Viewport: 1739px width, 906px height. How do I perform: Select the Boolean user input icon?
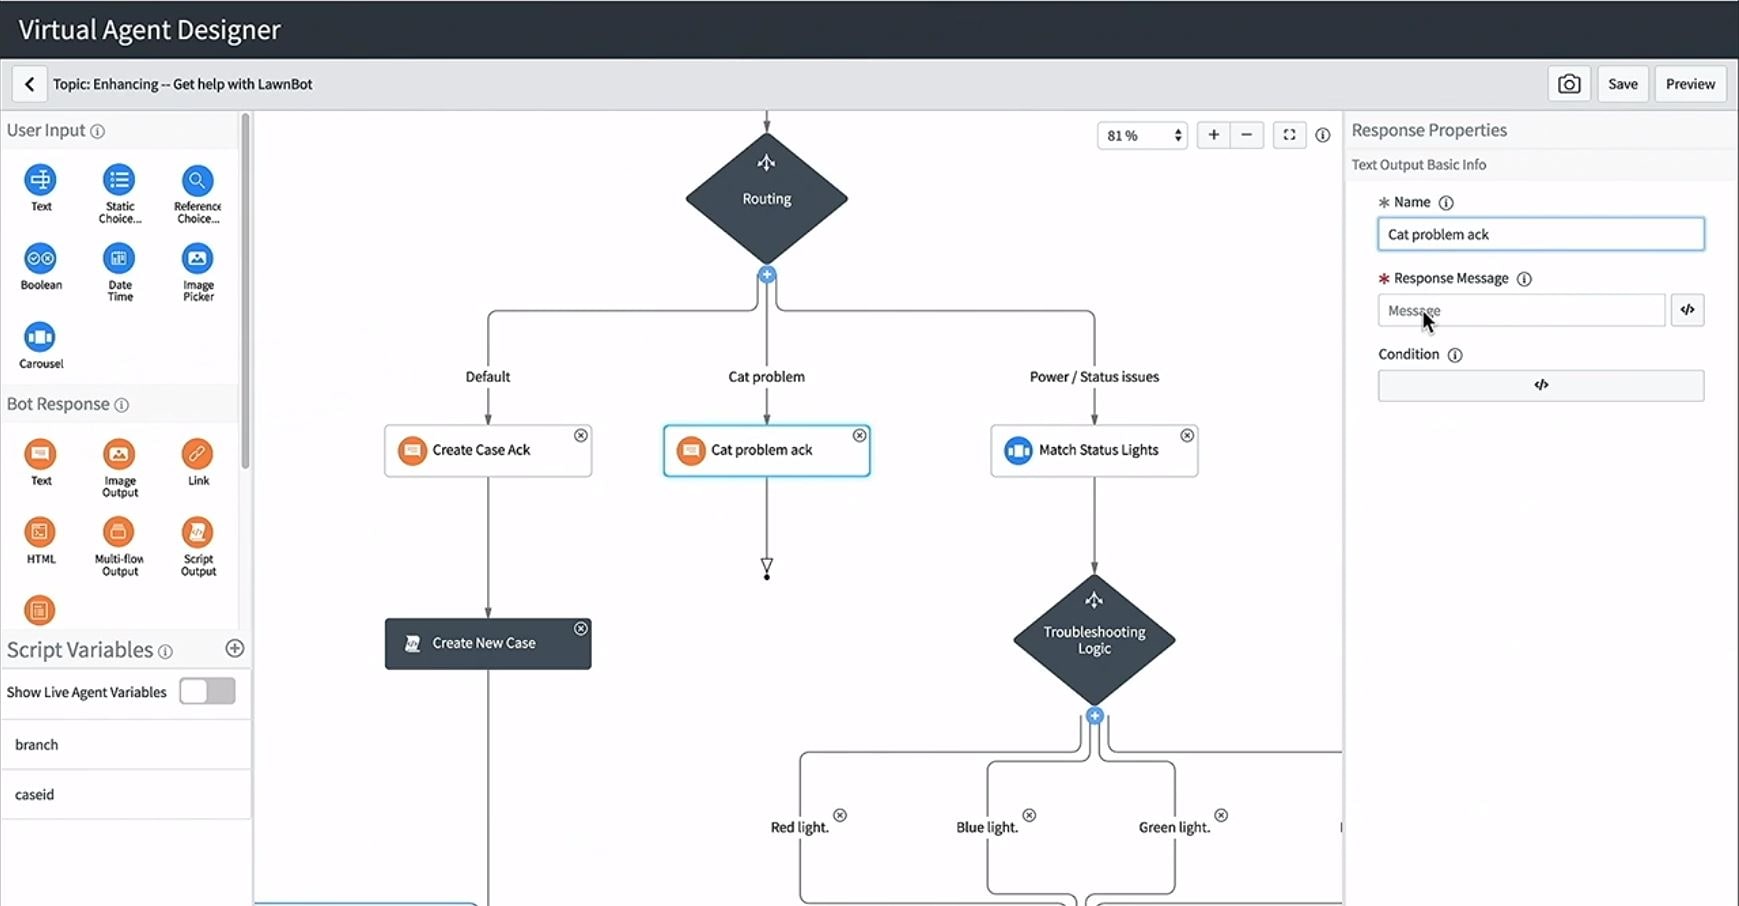point(40,261)
